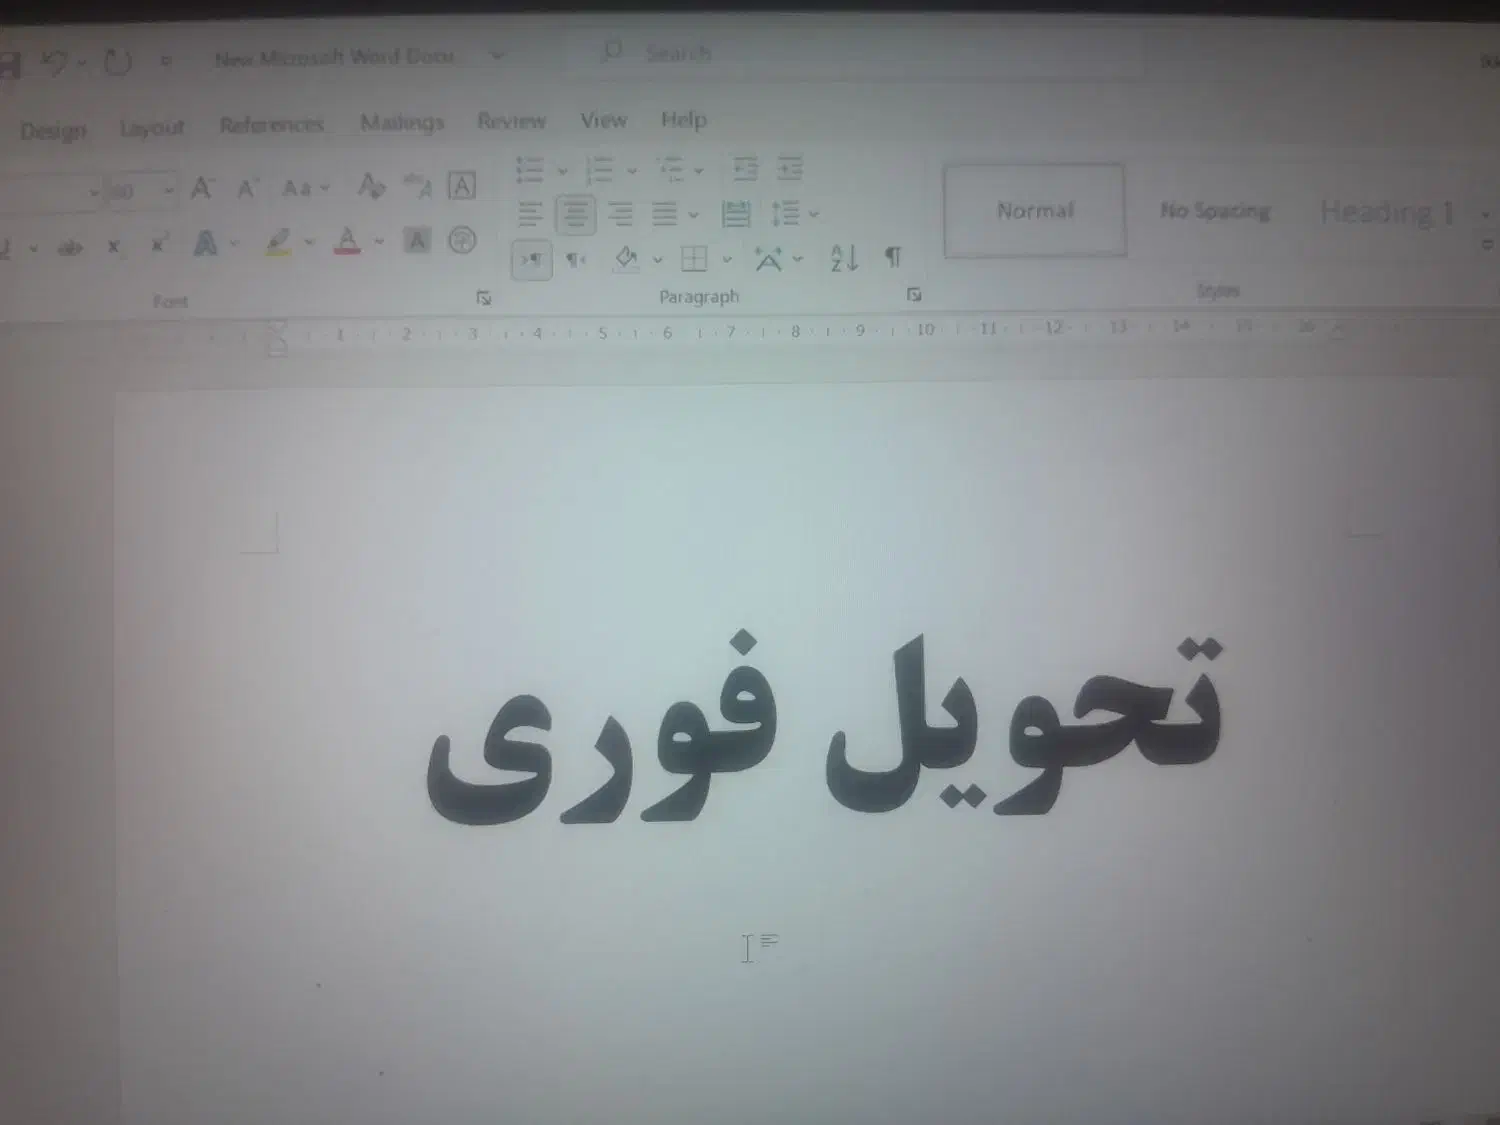1500x1125 pixels.
Task: Click the Increase Font Size icon
Action: 202,188
